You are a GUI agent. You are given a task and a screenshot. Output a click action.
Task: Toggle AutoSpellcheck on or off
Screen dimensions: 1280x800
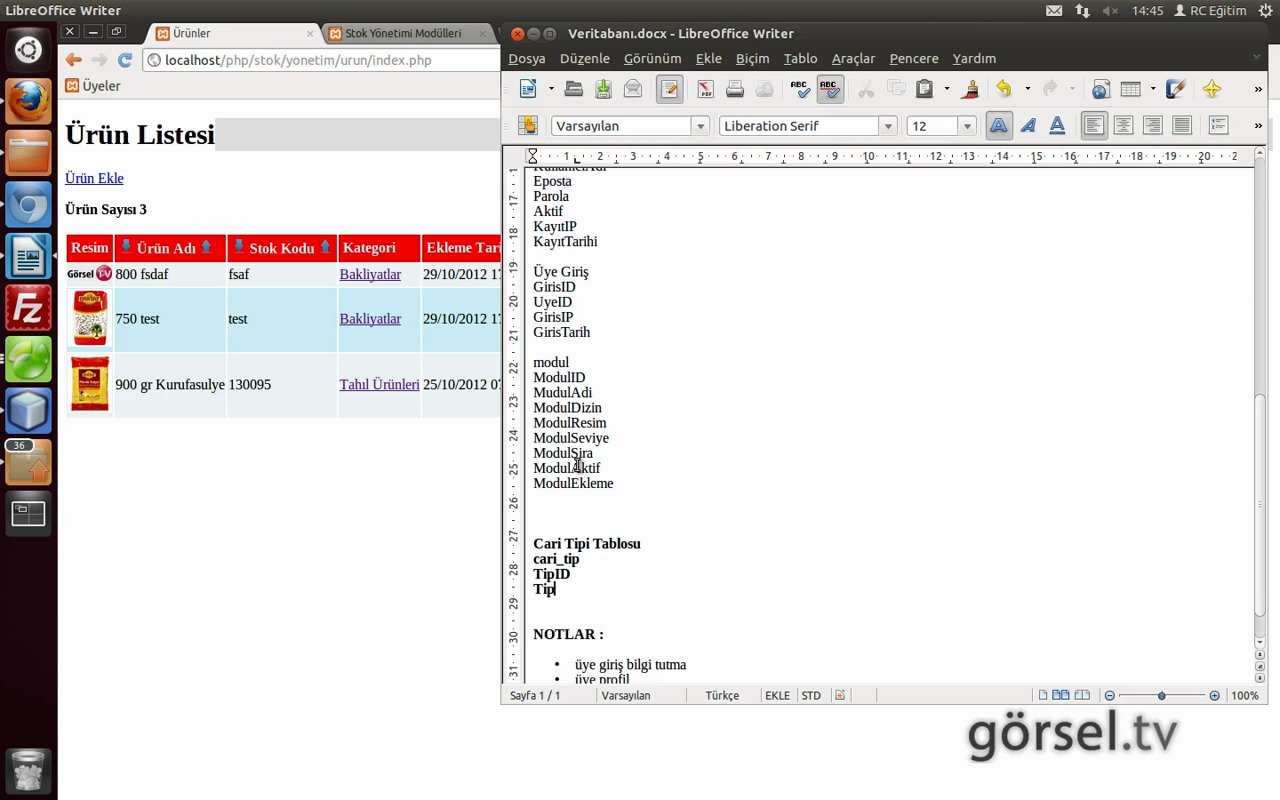(x=830, y=89)
